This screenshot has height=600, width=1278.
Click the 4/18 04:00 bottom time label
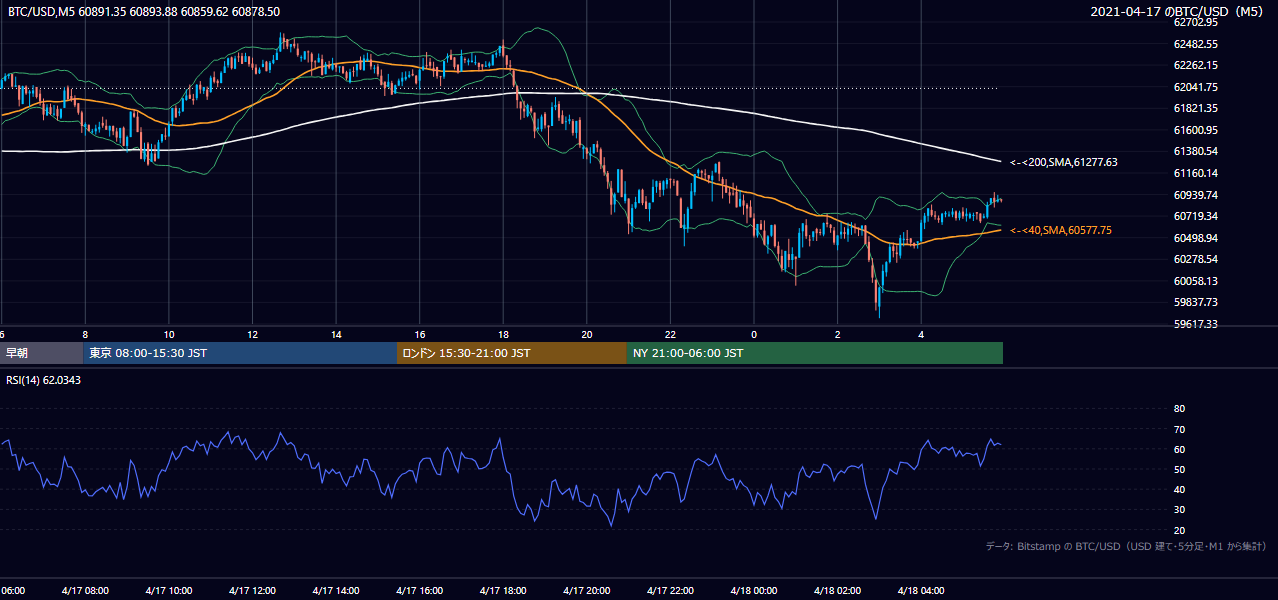point(920,591)
